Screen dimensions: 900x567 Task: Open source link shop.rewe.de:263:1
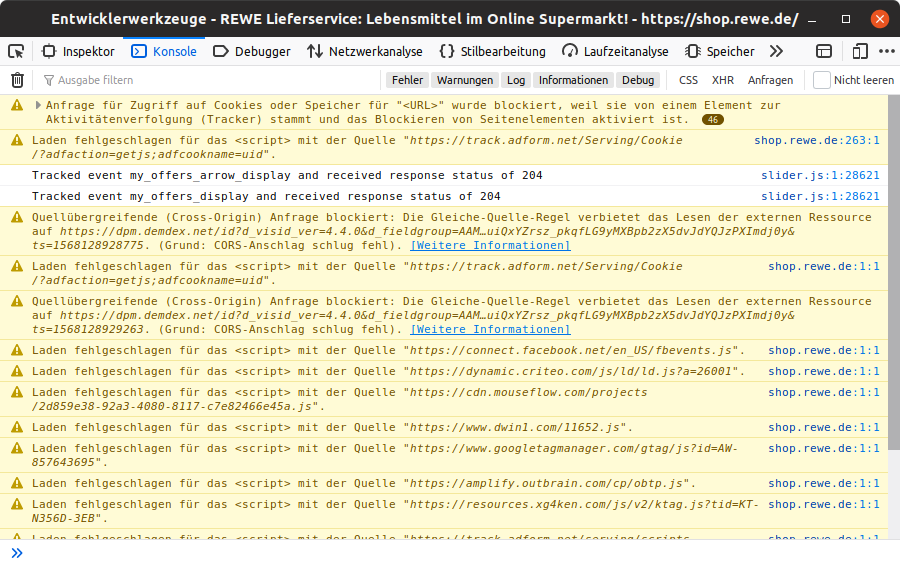[x=816, y=141]
